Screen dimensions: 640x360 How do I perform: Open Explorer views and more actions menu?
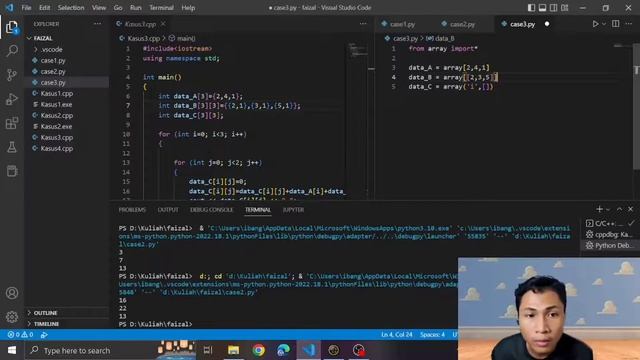[97, 24]
